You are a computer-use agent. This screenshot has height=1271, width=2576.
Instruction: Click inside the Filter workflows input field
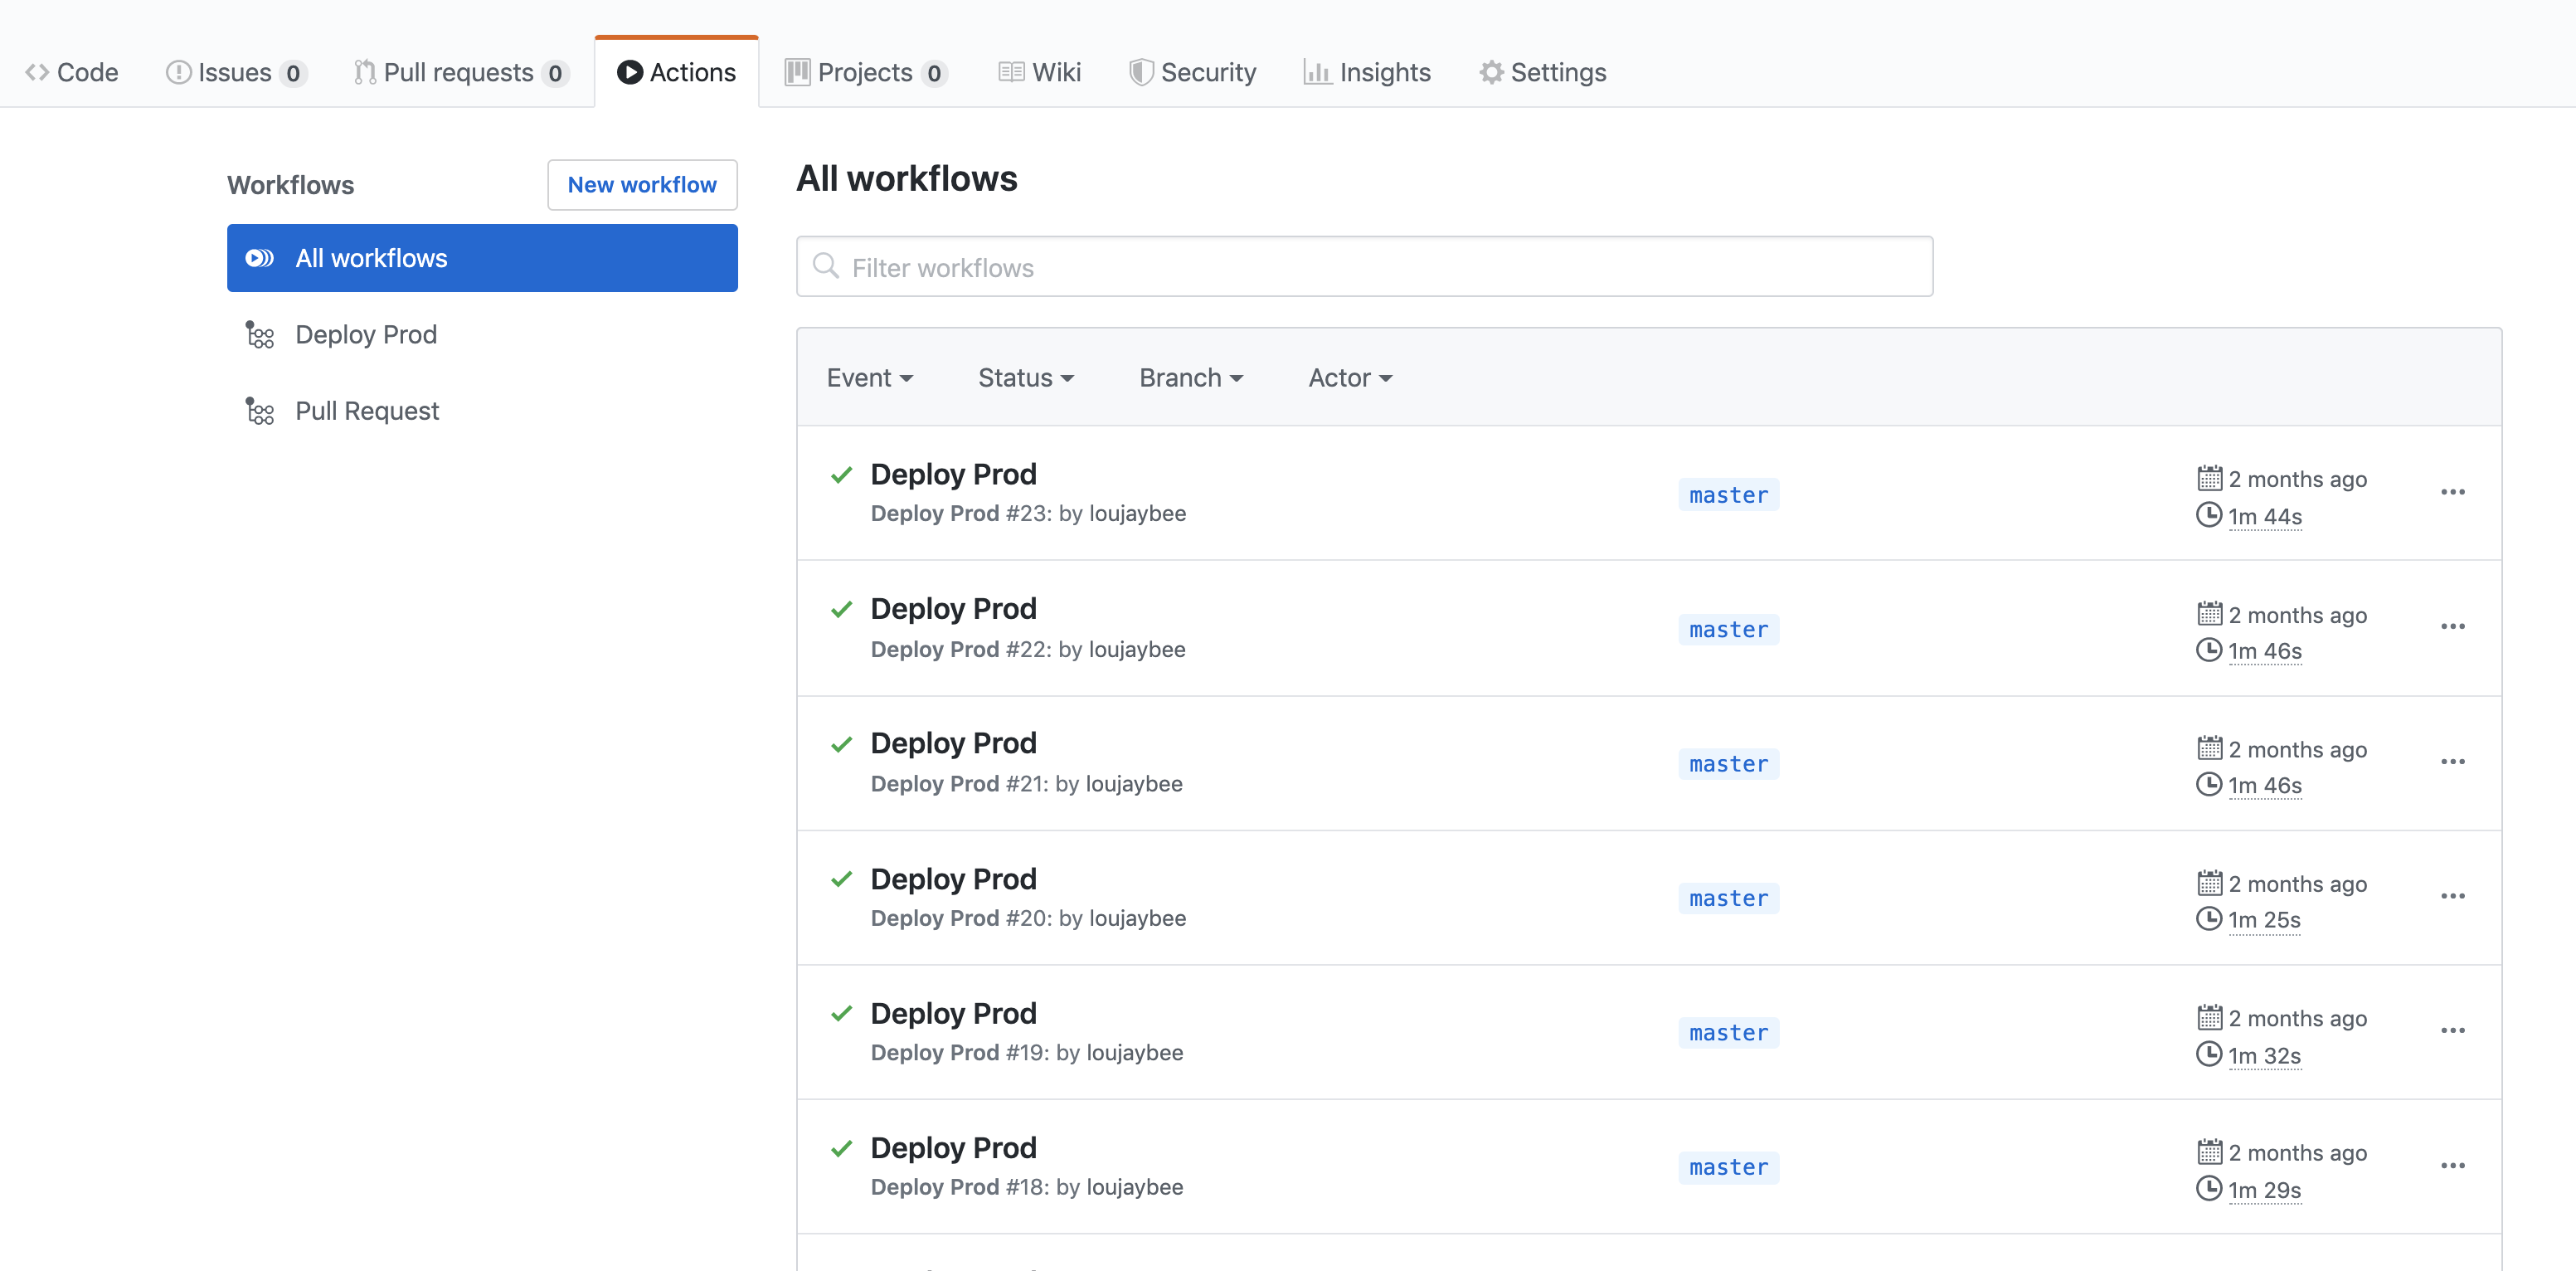(x=1200, y=266)
